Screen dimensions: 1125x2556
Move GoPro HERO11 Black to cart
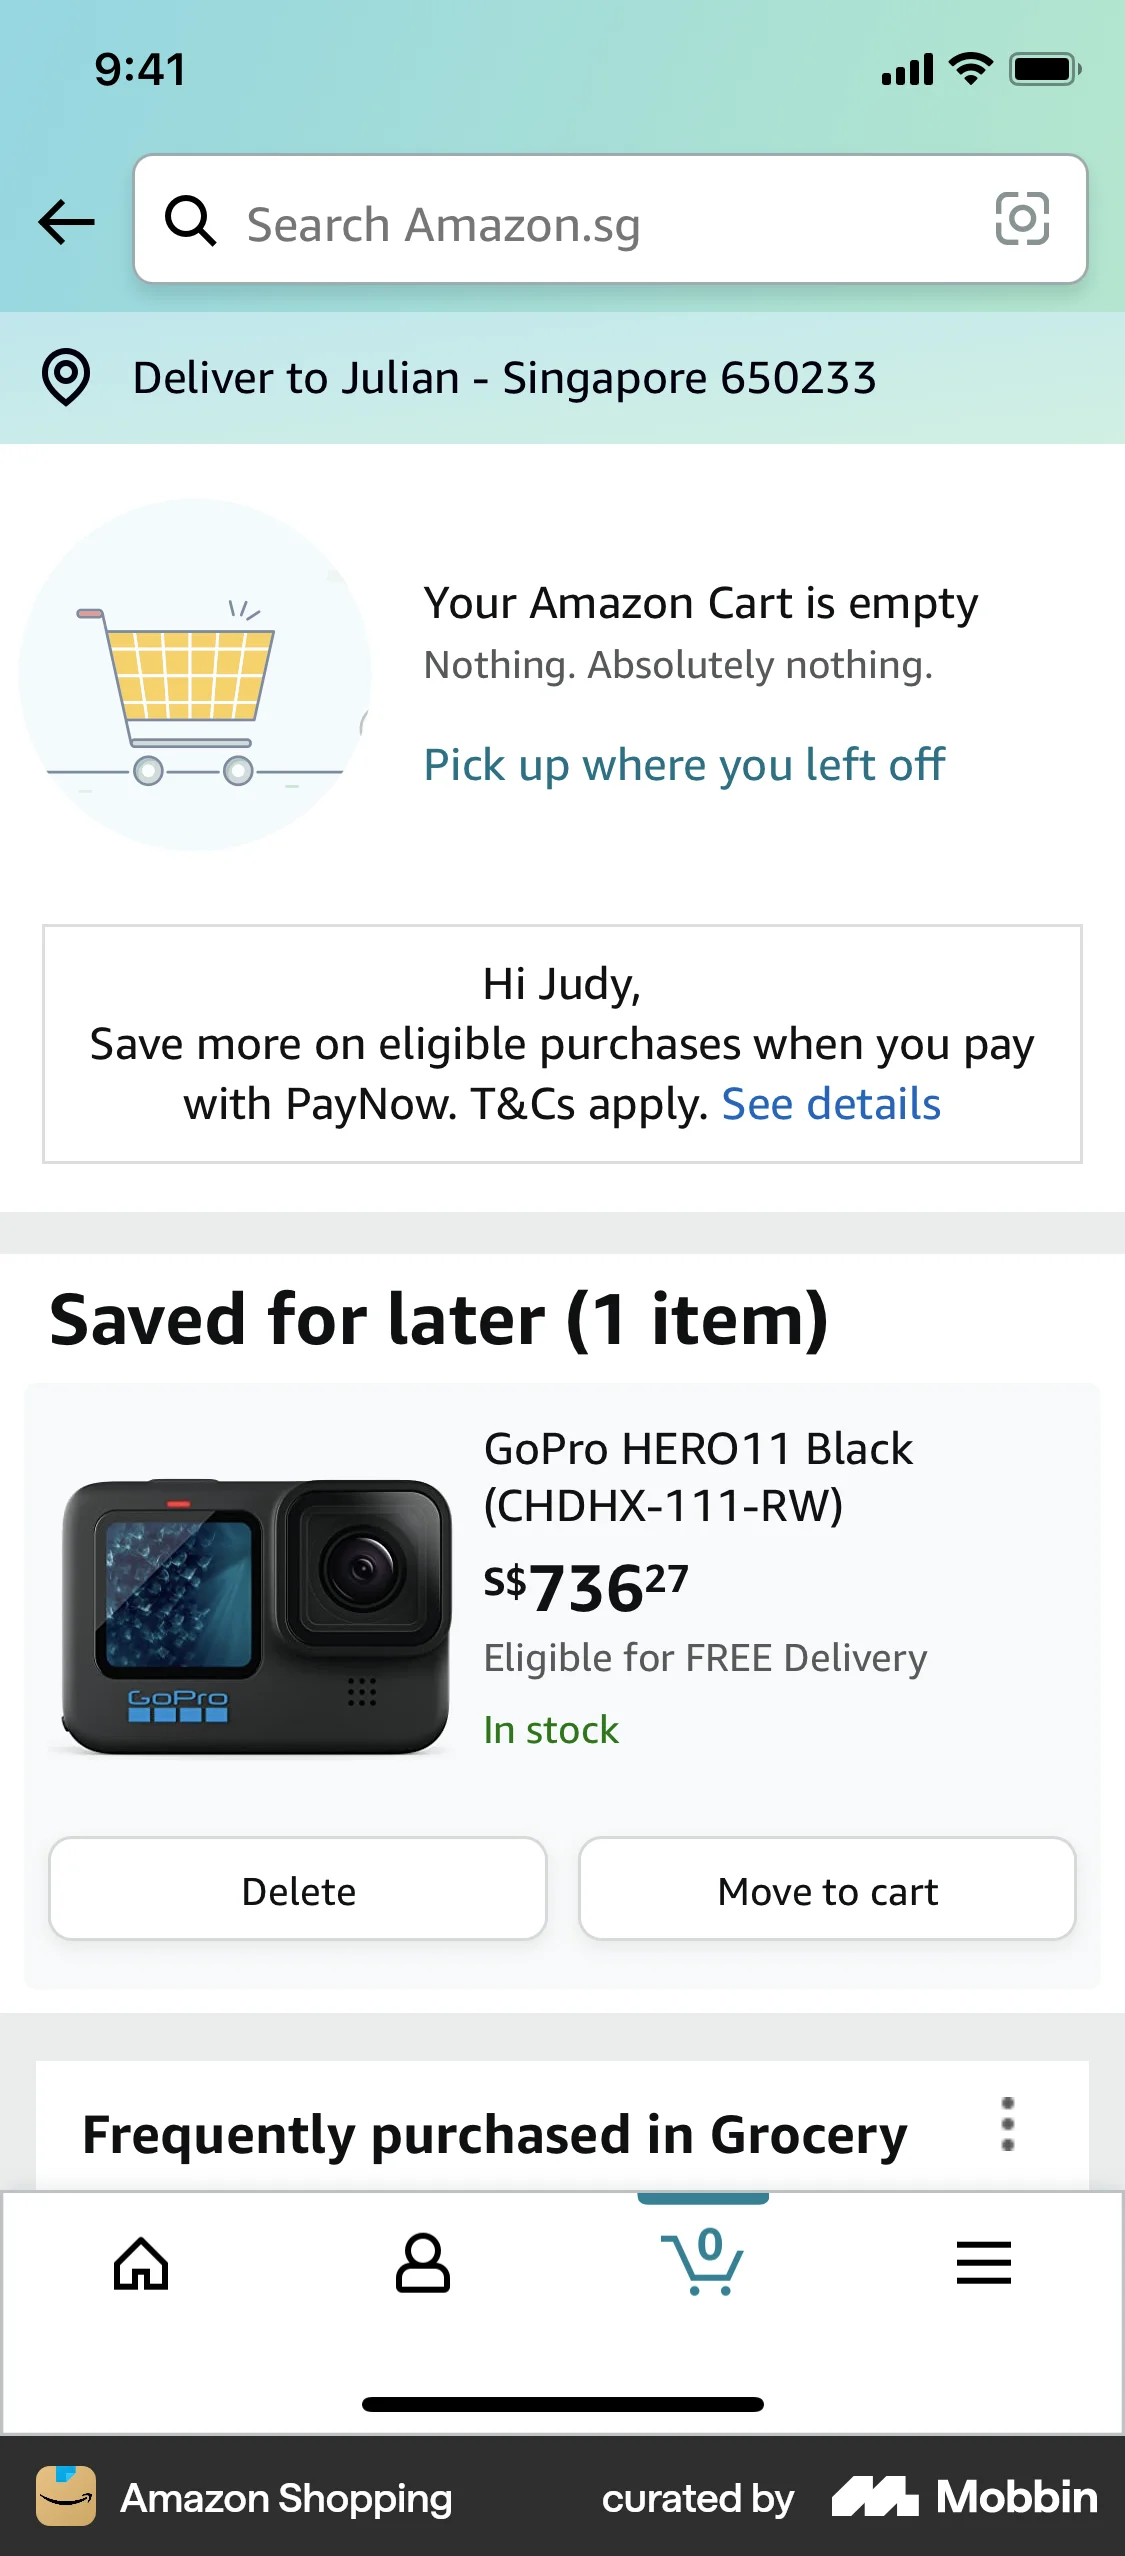pyautogui.click(x=826, y=1890)
